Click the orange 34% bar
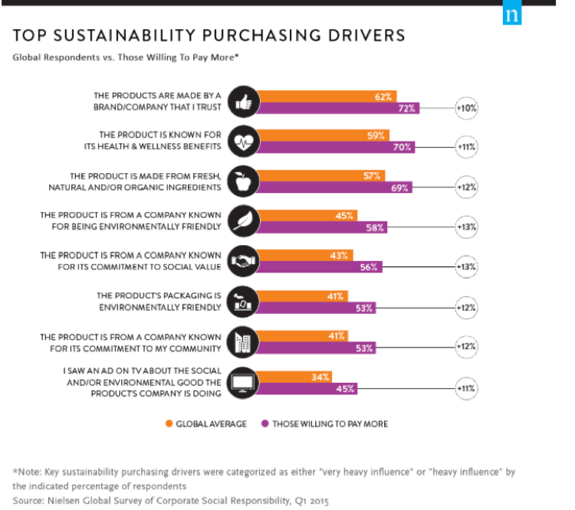This screenshot has height=510, width=575. (294, 377)
